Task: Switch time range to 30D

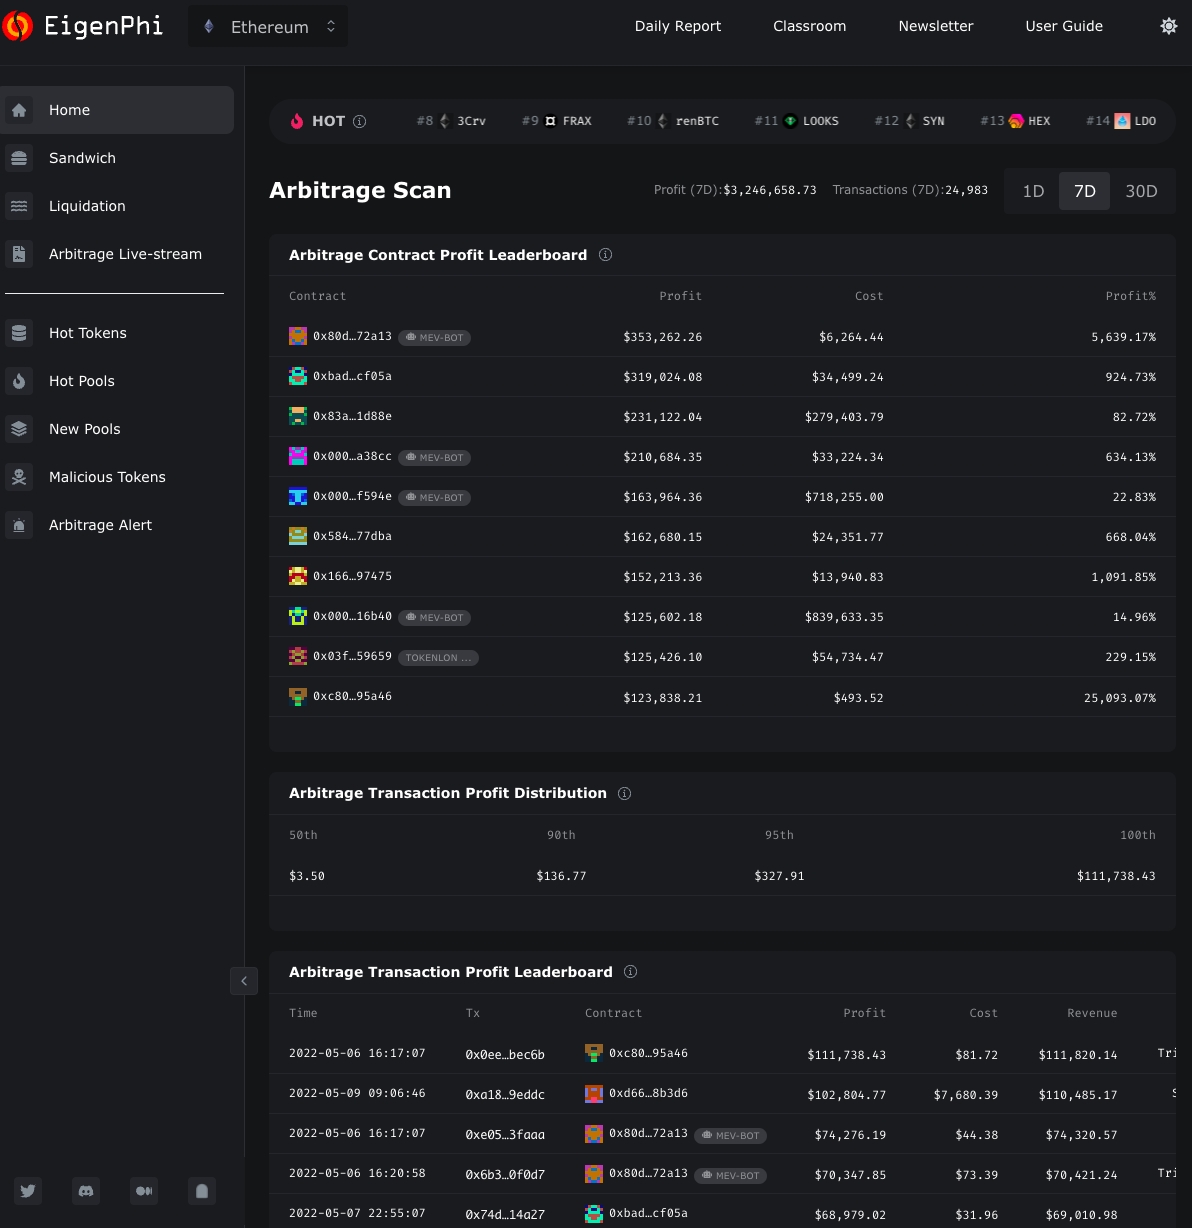Action: [x=1141, y=191]
